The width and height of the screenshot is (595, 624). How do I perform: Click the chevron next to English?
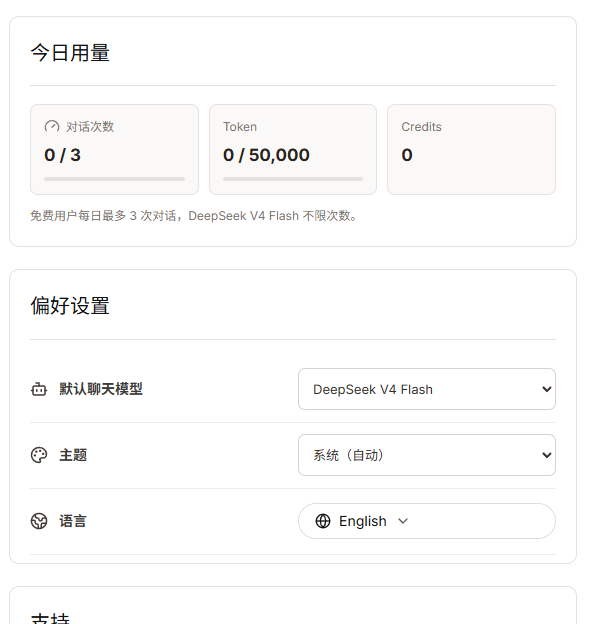(403, 521)
